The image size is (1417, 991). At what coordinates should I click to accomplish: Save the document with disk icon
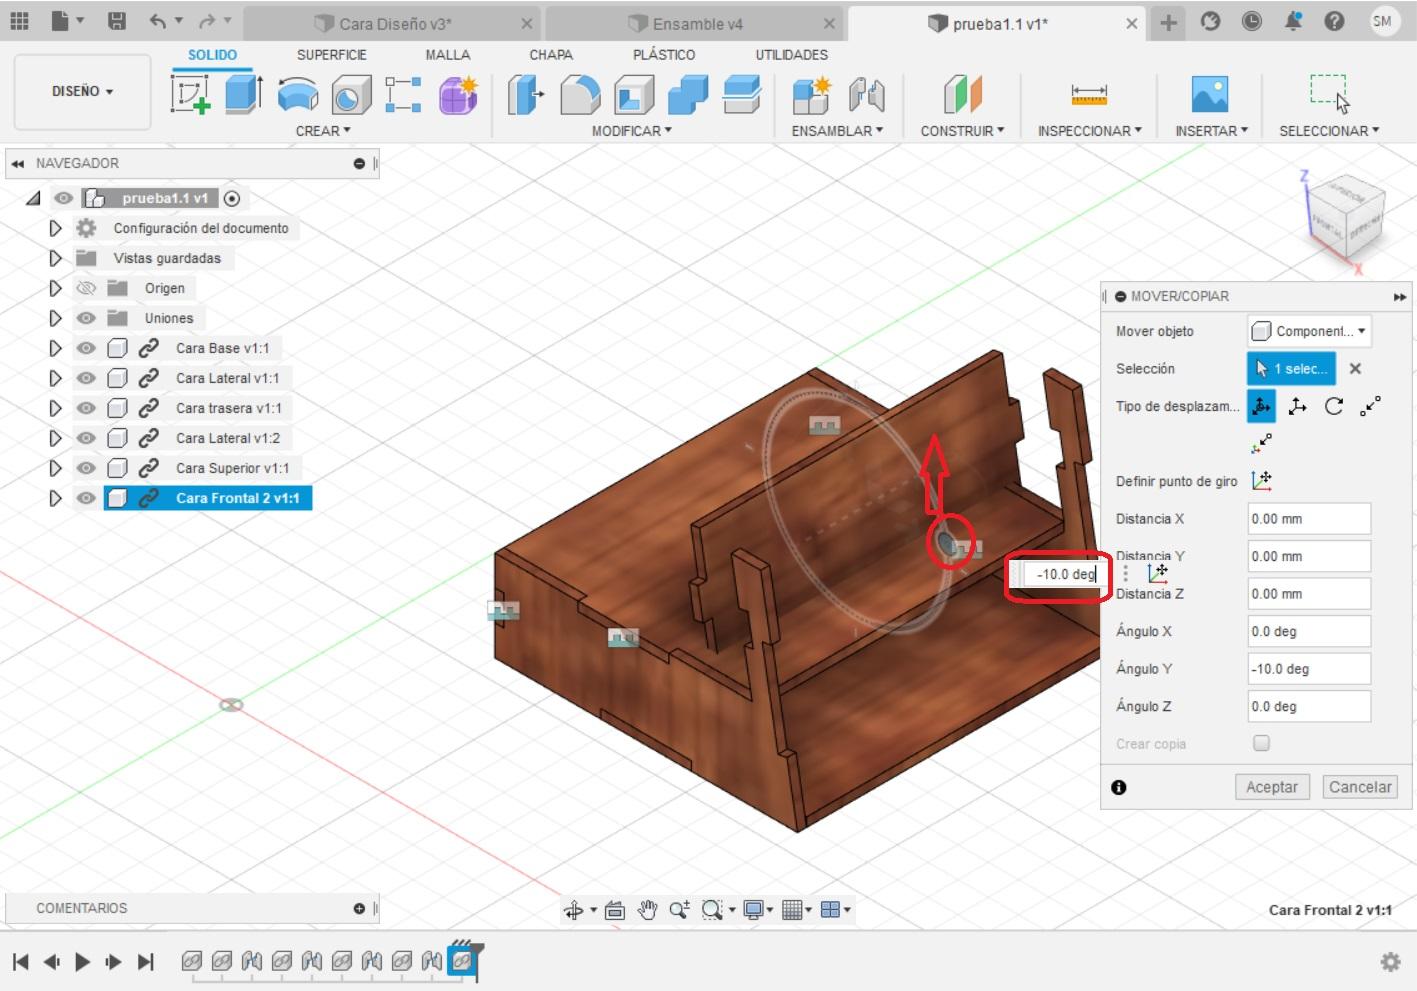click(117, 21)
